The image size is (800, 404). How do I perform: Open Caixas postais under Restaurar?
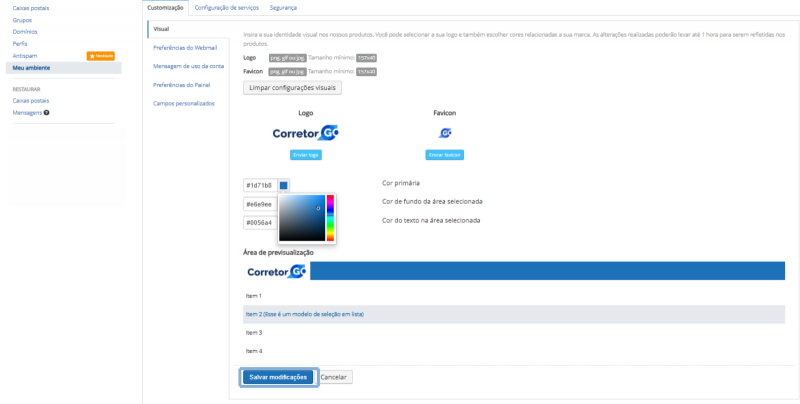tap(31, 100)
